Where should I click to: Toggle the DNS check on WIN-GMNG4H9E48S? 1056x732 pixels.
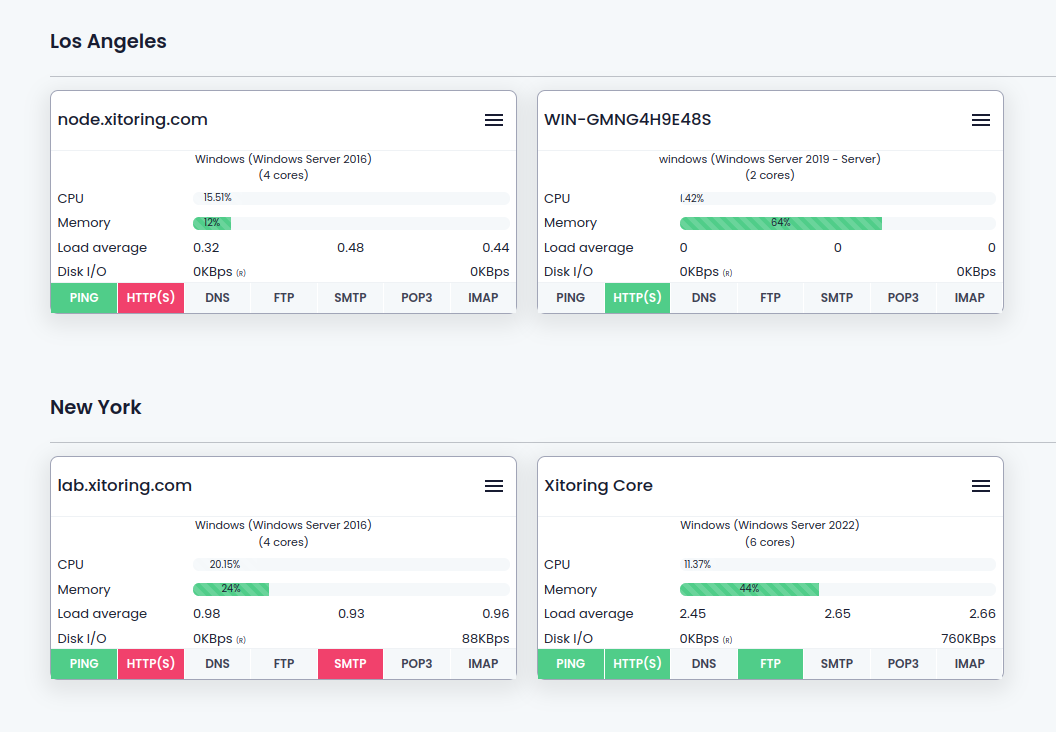[703, 297]
